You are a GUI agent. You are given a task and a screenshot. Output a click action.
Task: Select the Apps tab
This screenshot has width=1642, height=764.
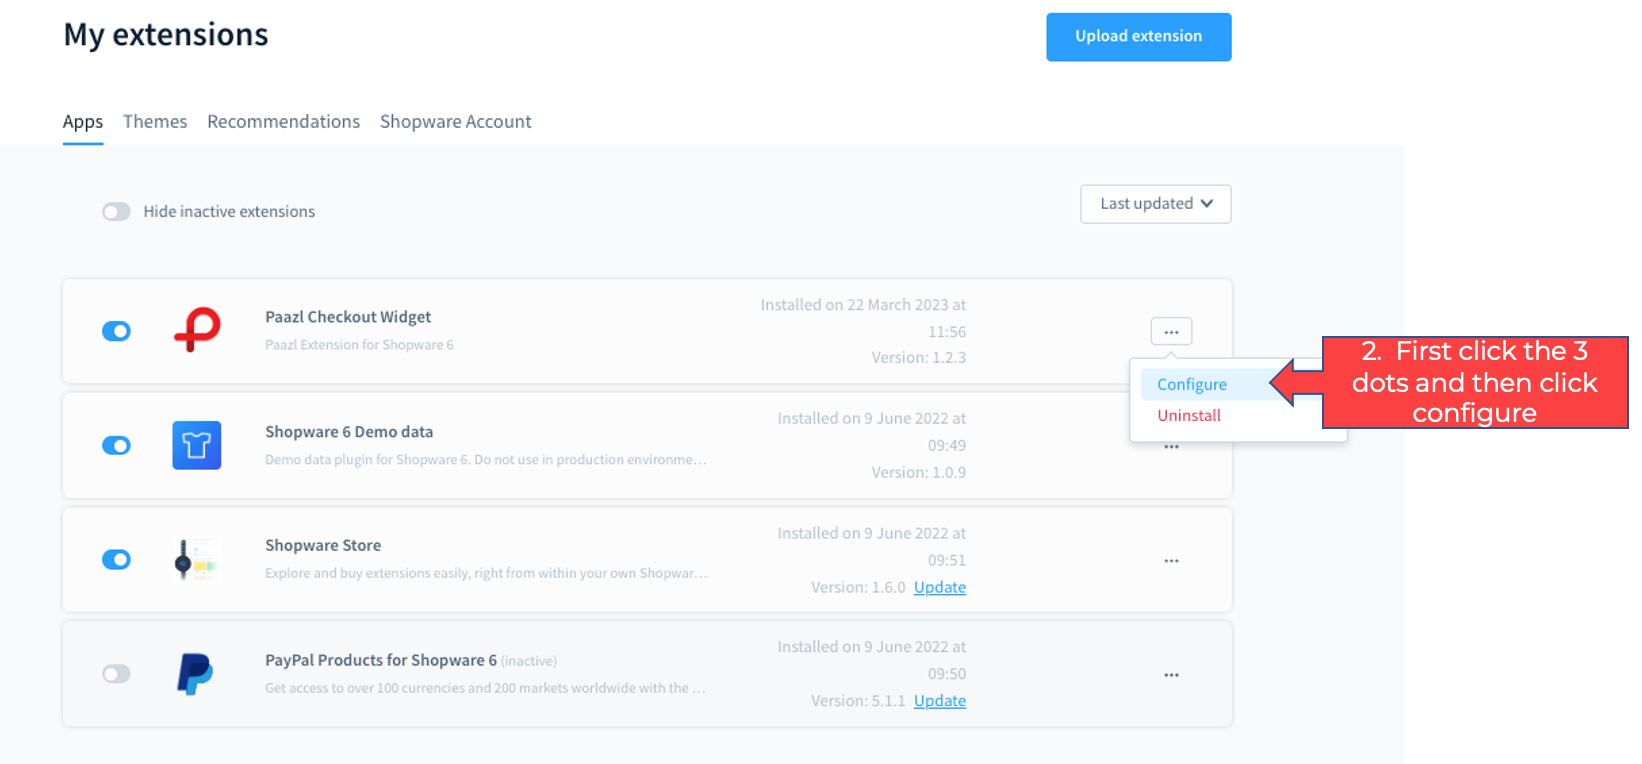[83, 122]
